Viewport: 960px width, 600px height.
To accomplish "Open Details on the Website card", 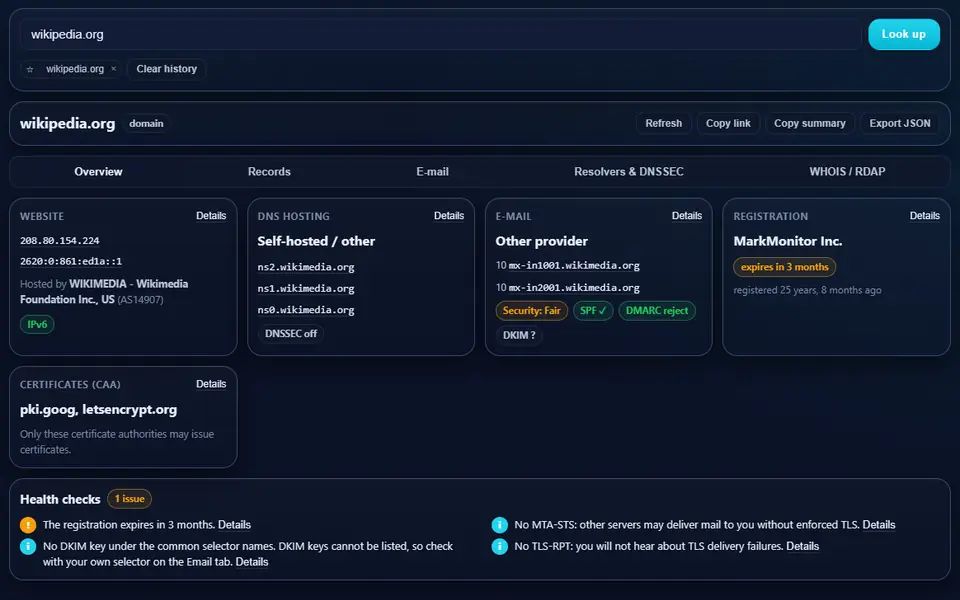I will pos(211,216).
